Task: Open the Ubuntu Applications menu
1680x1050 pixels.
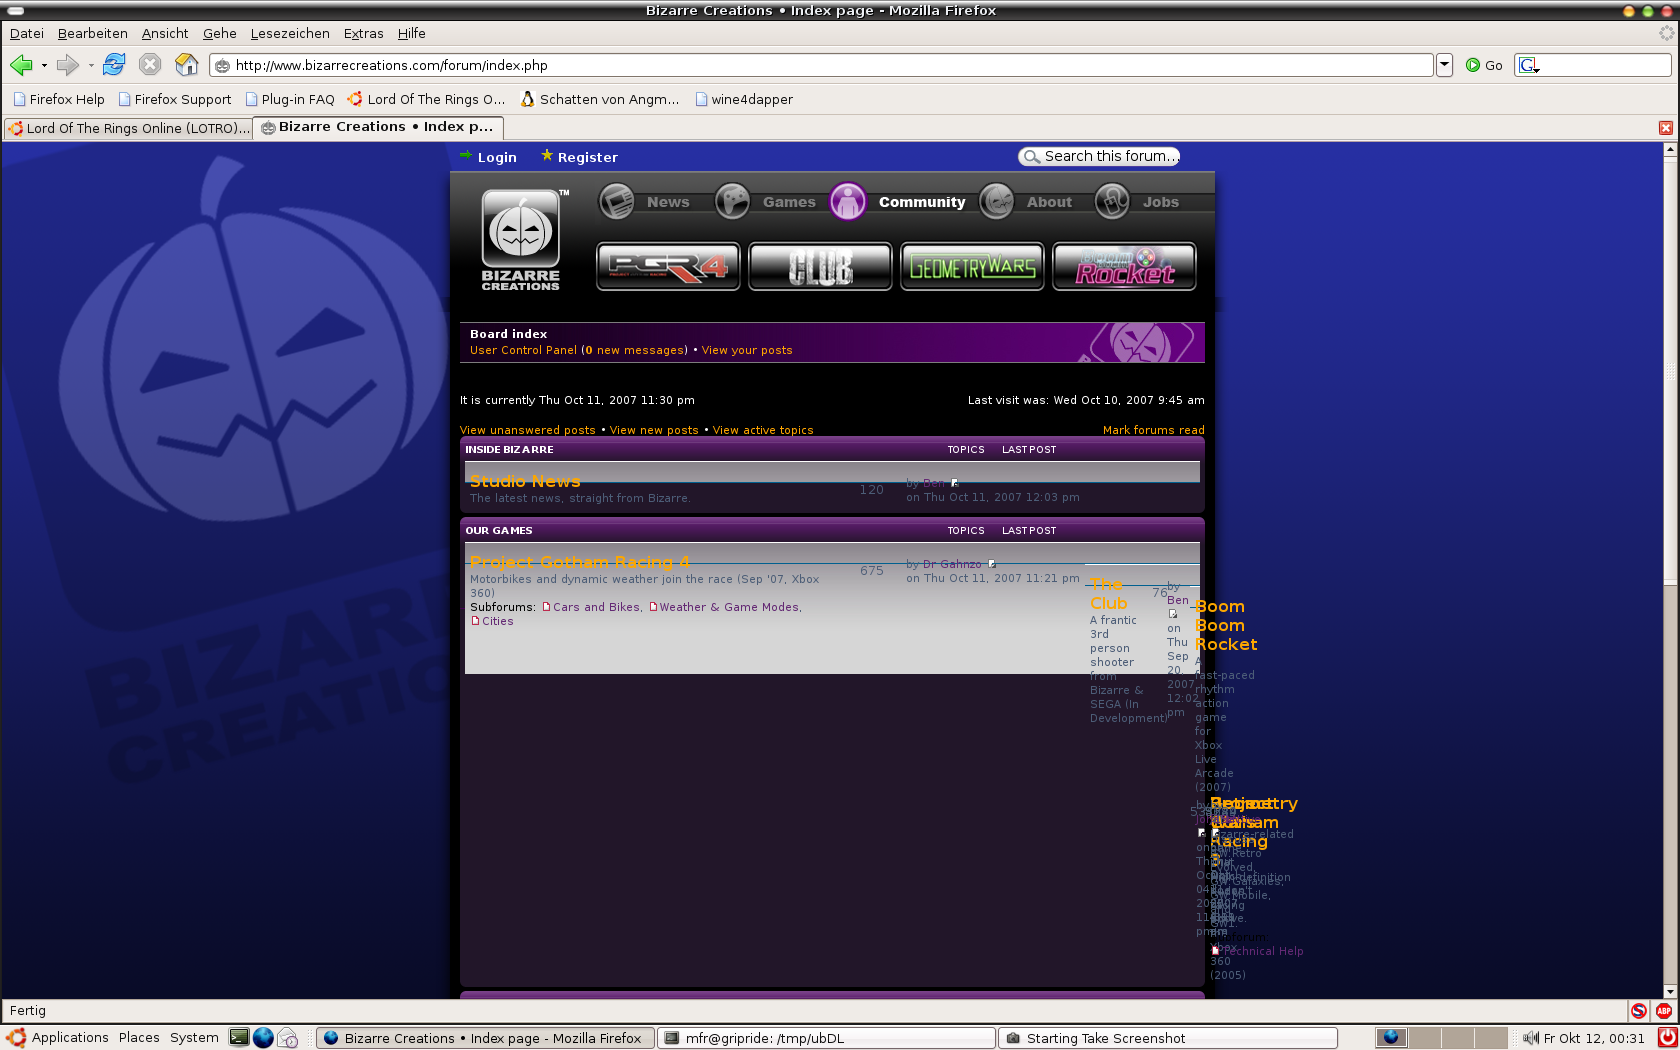Action: coord(59,1038)
